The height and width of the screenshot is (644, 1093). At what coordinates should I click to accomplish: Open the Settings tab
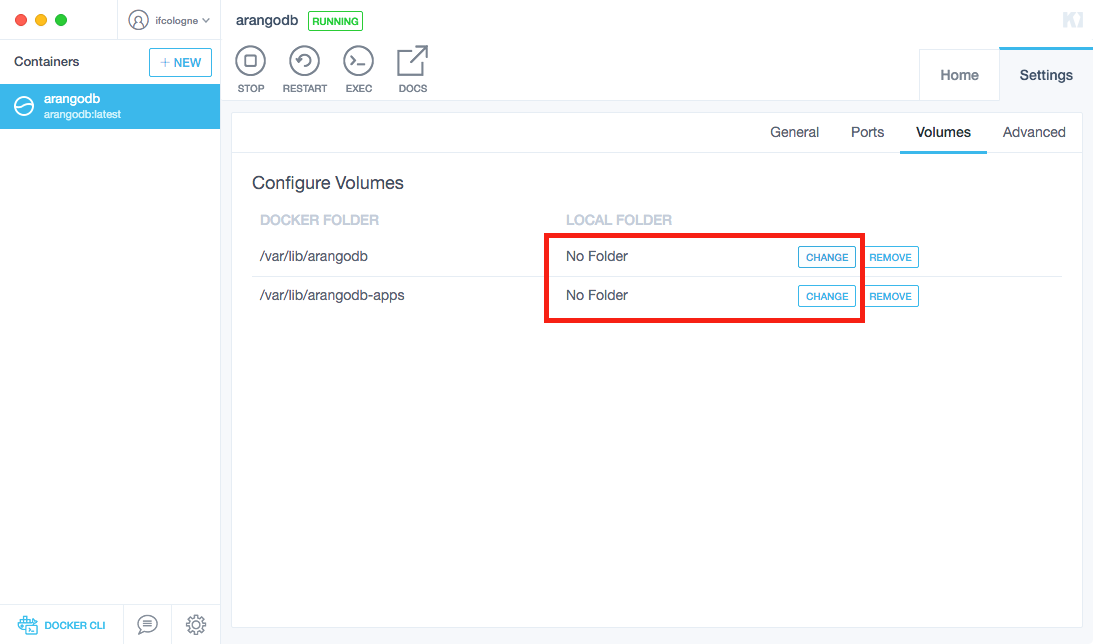[1045, 75]
